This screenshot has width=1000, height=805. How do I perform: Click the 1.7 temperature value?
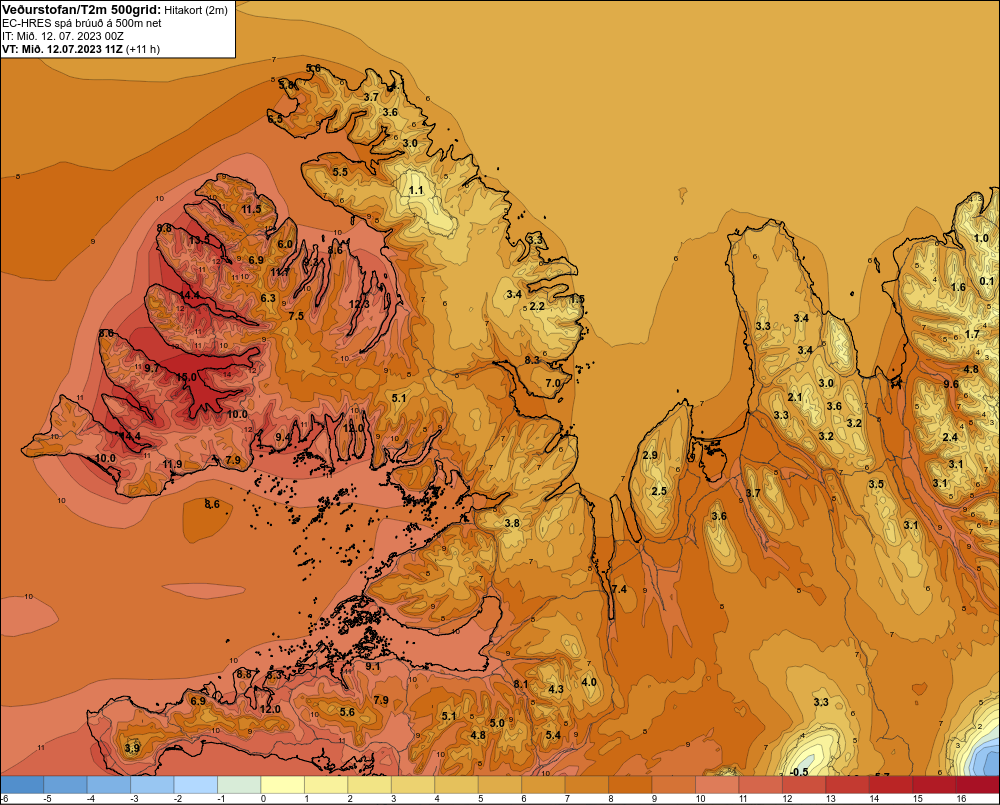click(x=972, y=334)
